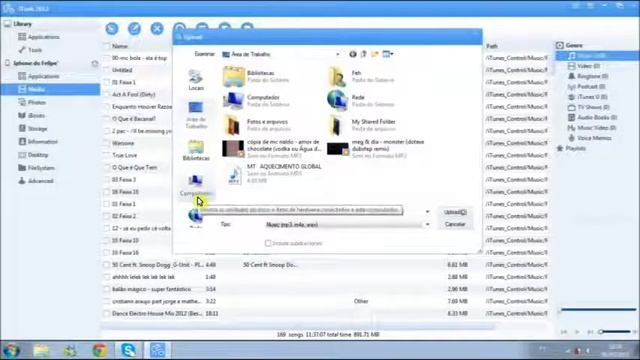Open iBooks in the device sidebar
Image resolution: width=640 pixels, height=360 pixels.
click(32, 116)
